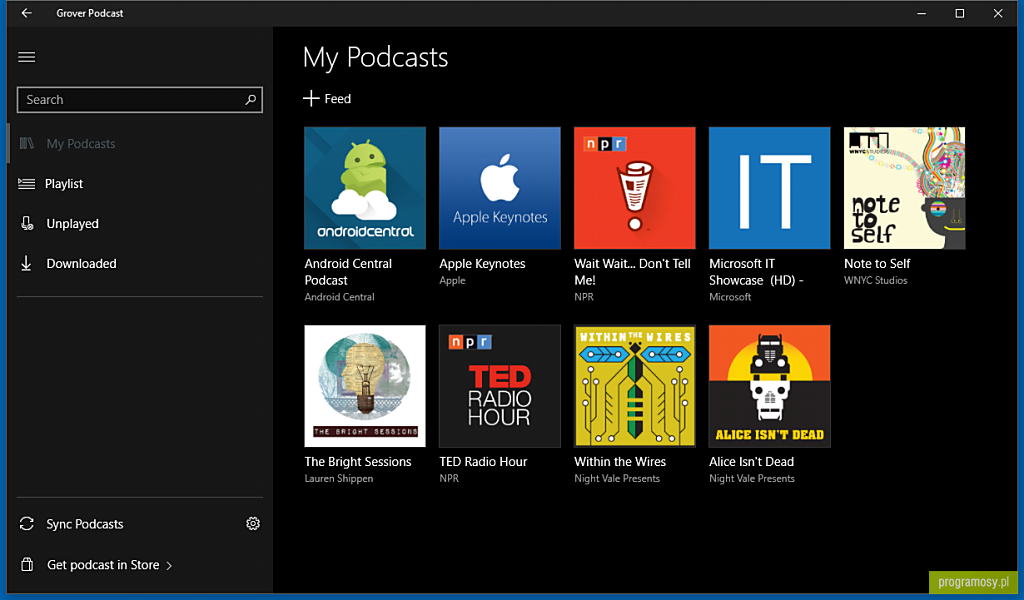Open Note to Self cover art

904,188
